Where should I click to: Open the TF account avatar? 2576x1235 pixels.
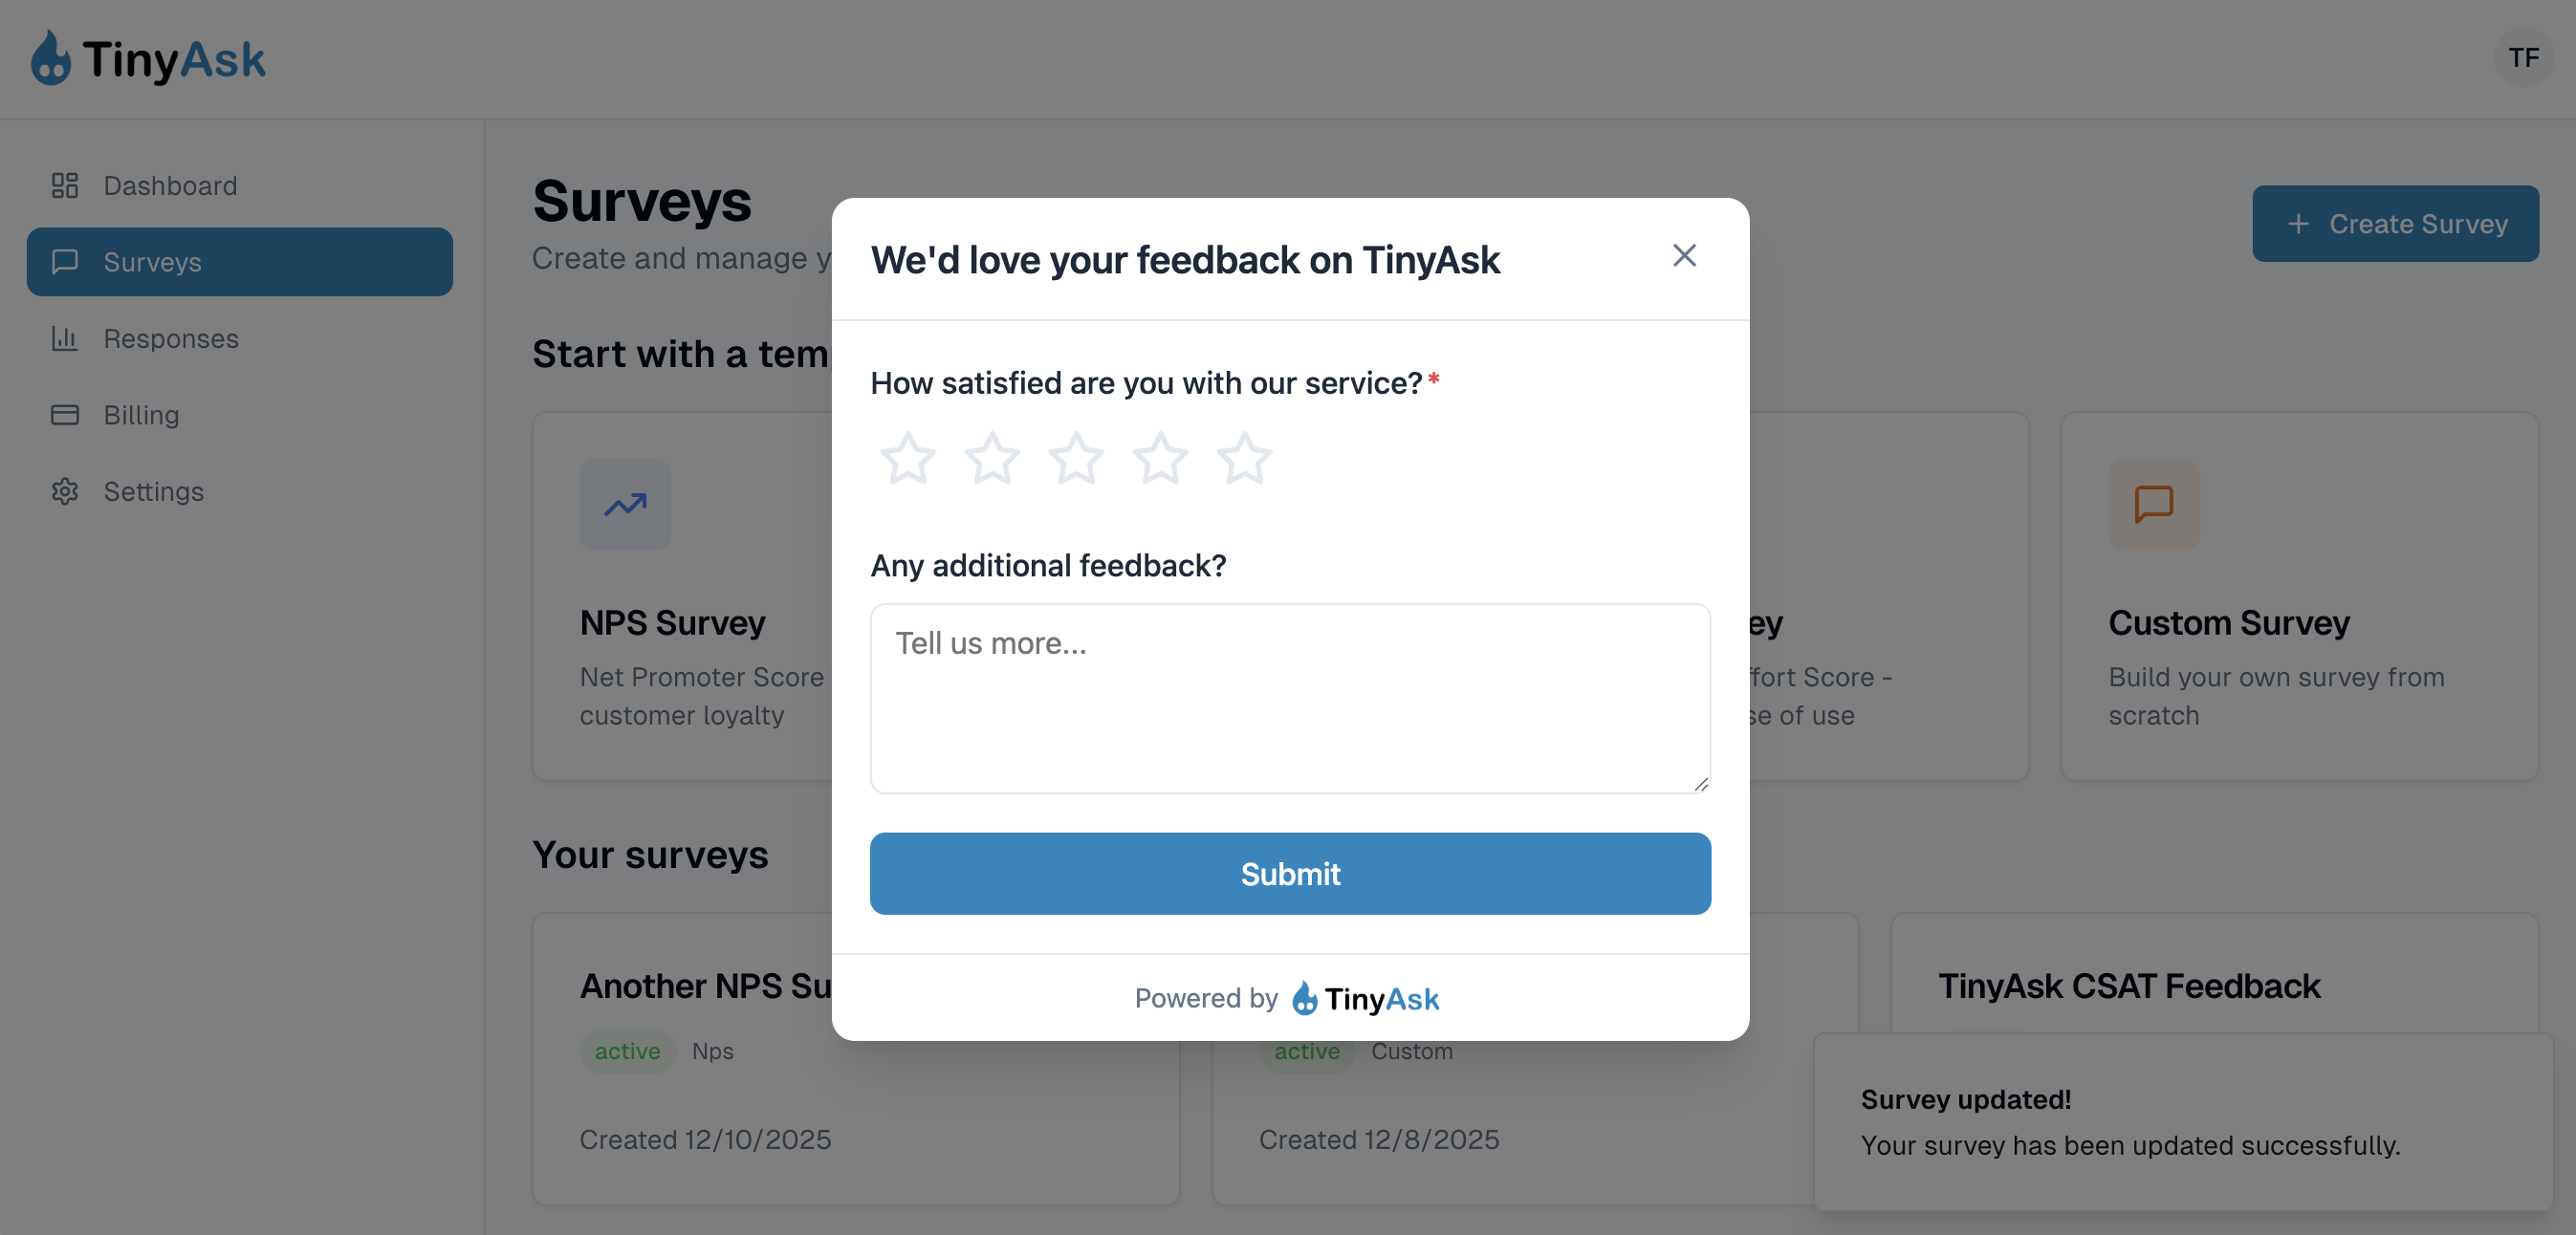pyautogui.click(x=2524, y=58)
